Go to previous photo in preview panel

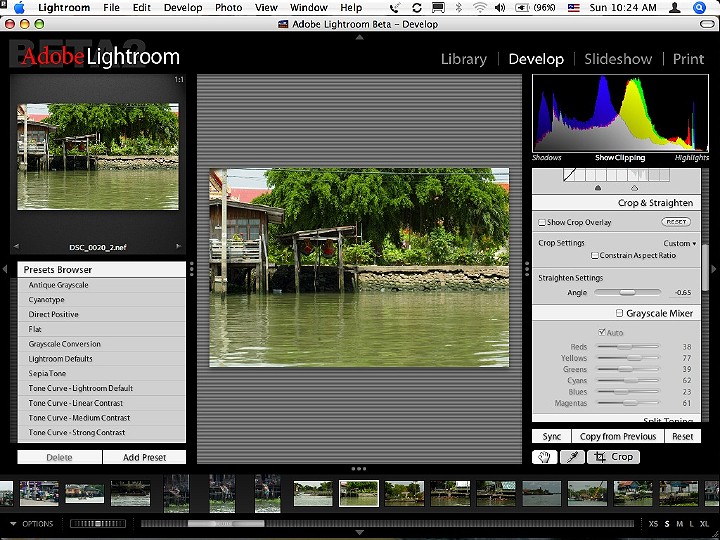(x=17, y=247)
